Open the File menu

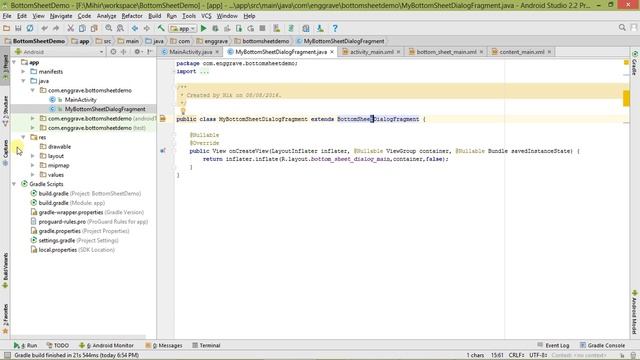7,16
